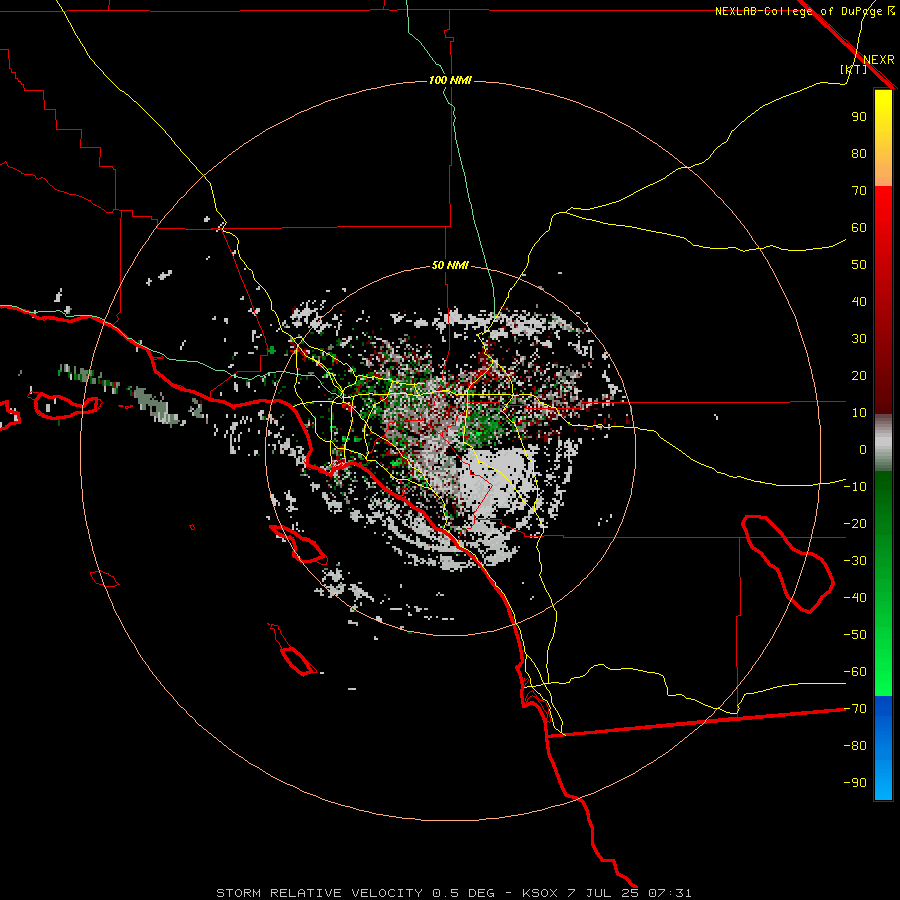Click the -20 value on the velocity scale
The image size is (900, 900).
[855, 523]
